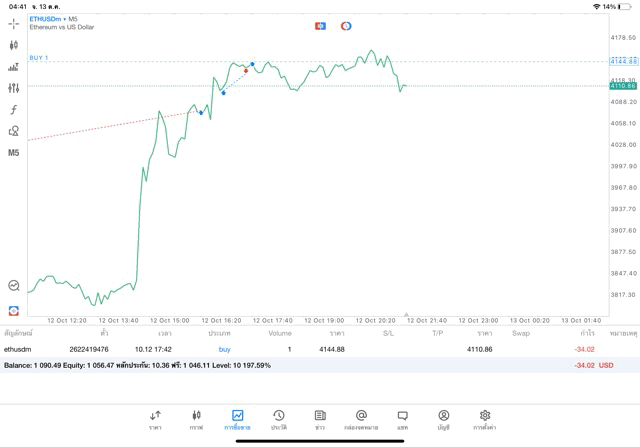This screenshot has height=447, width=640.
Task: Toggle the red-blue circle icon above chart
Action: (346, 26)
